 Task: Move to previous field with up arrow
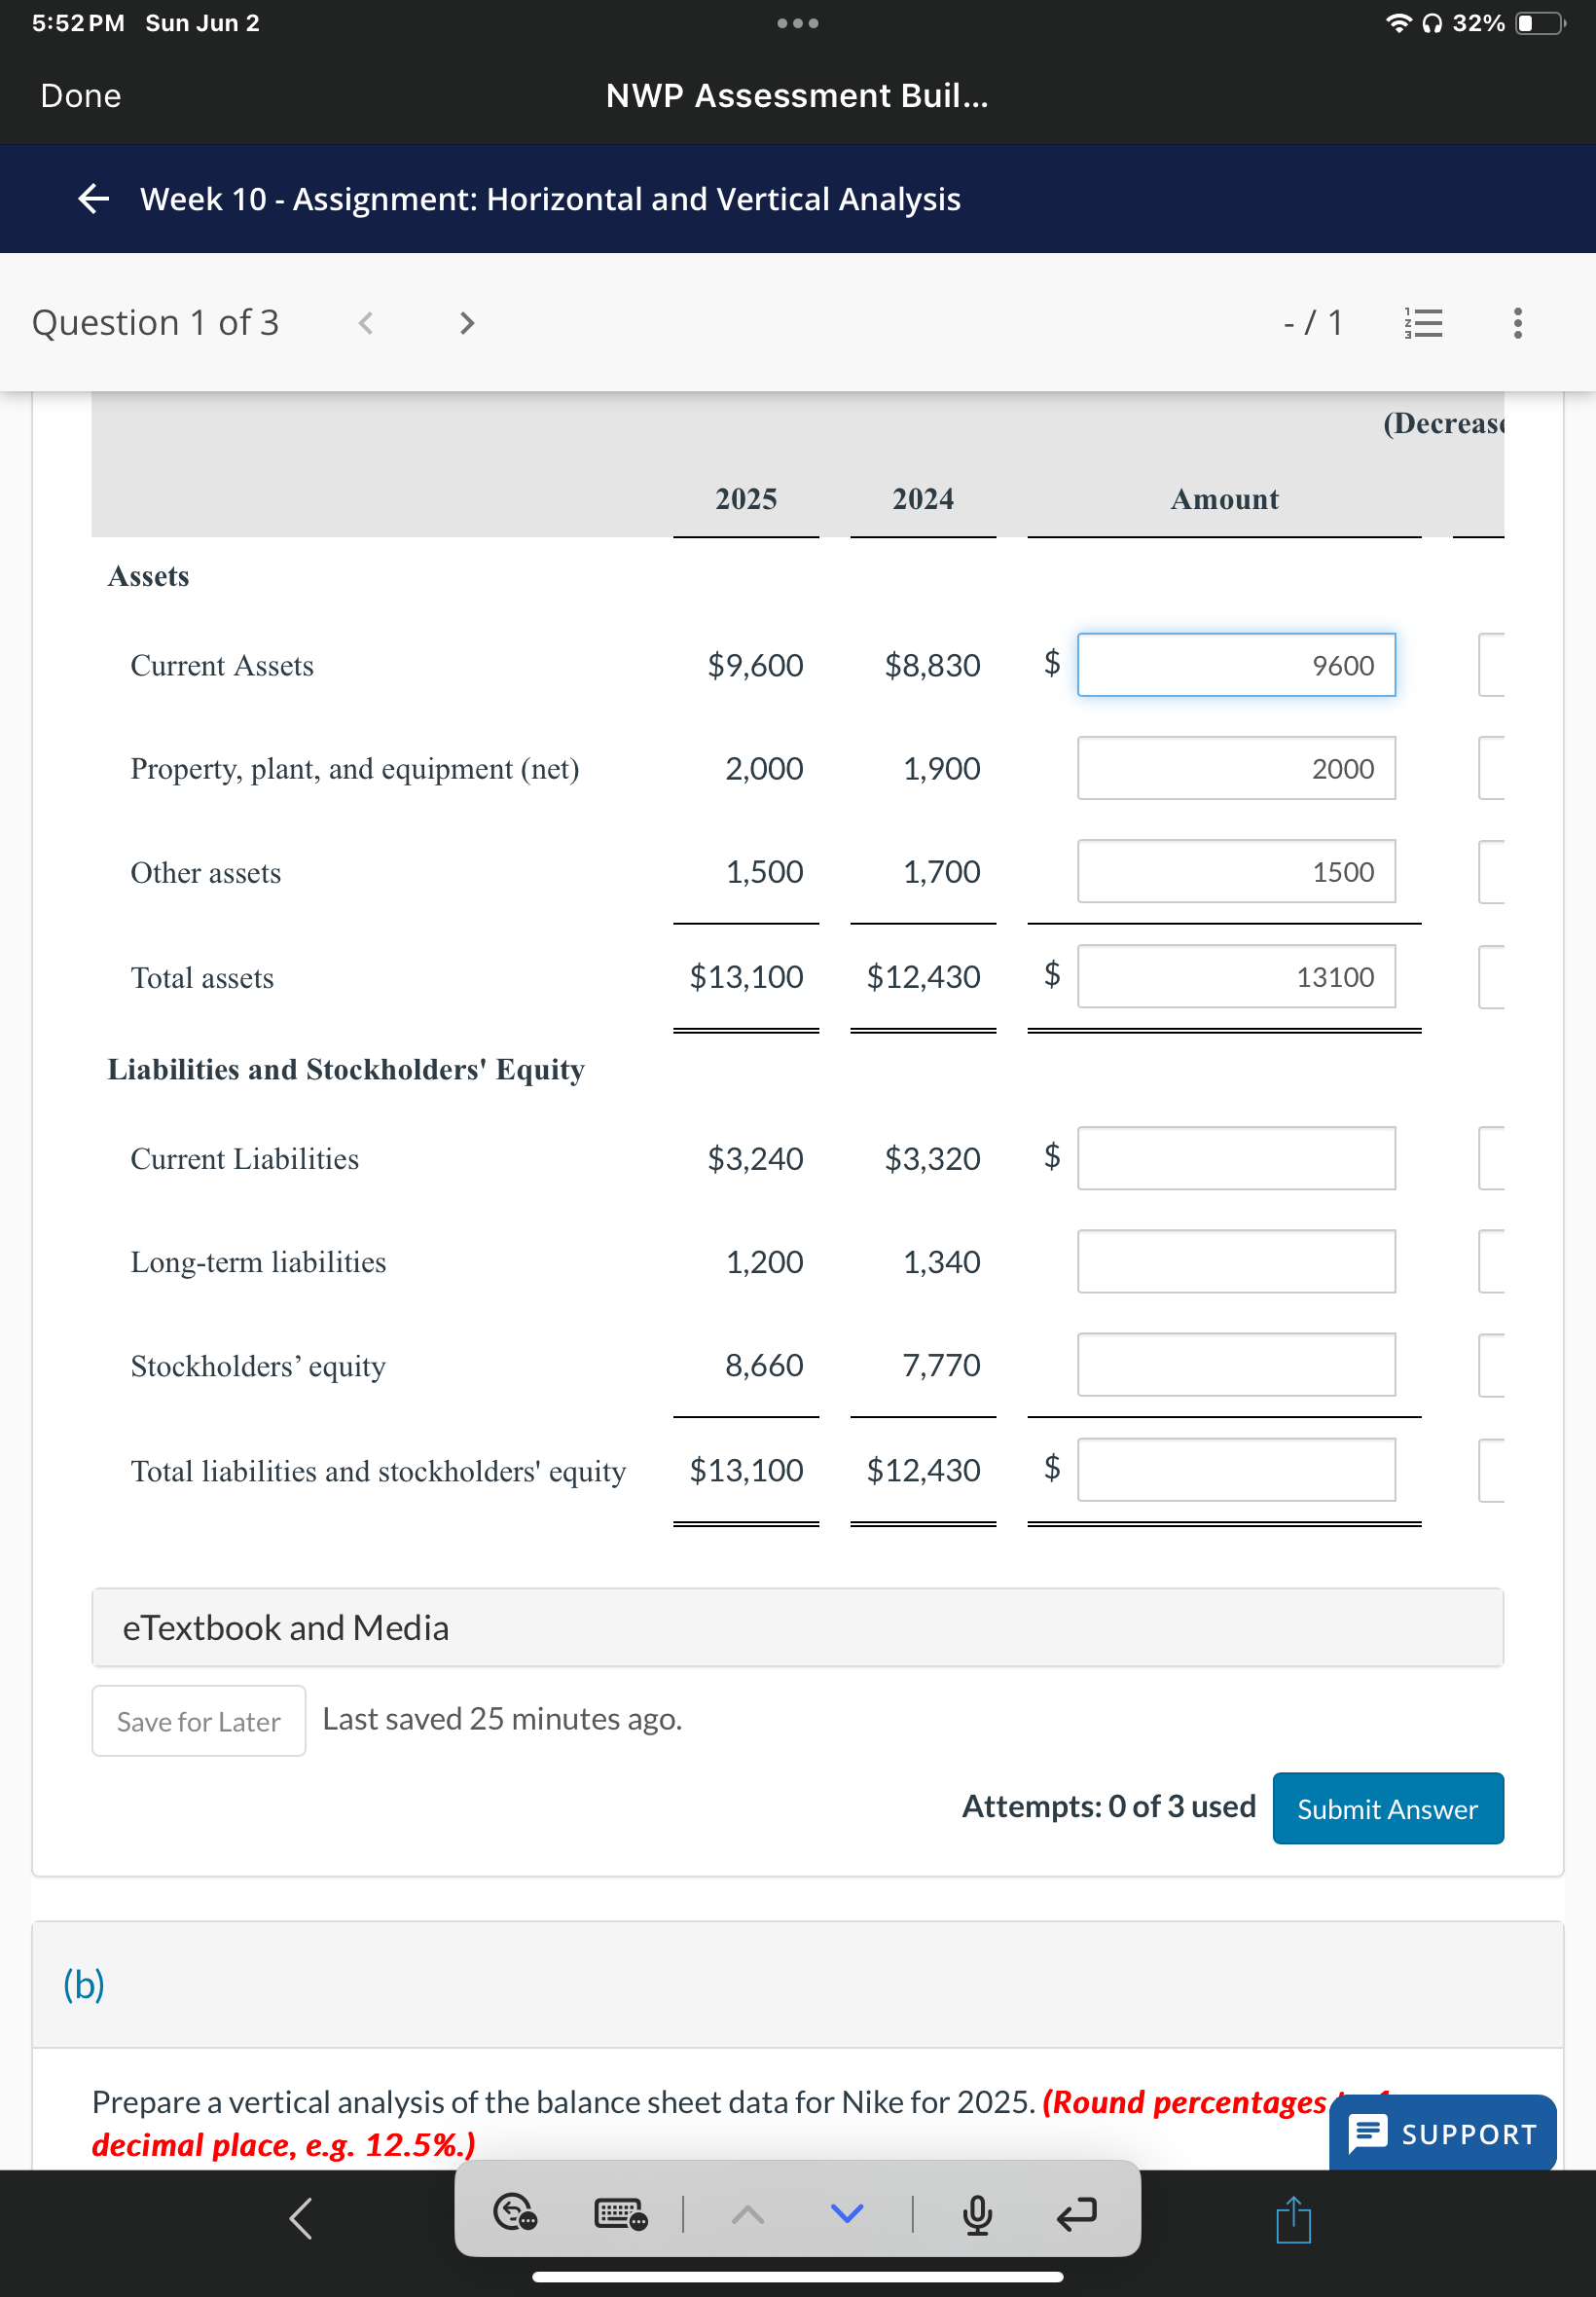(x=748, y=2214)
